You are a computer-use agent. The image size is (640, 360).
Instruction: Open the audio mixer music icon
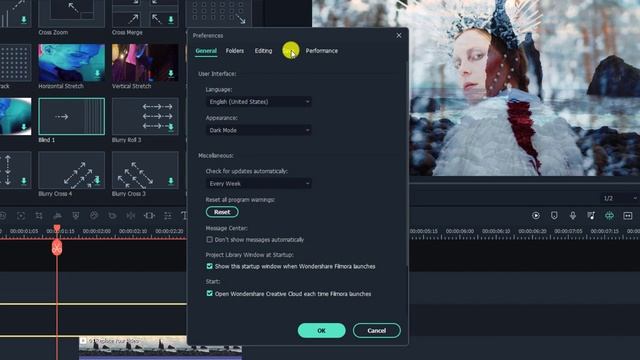point(591,216)
